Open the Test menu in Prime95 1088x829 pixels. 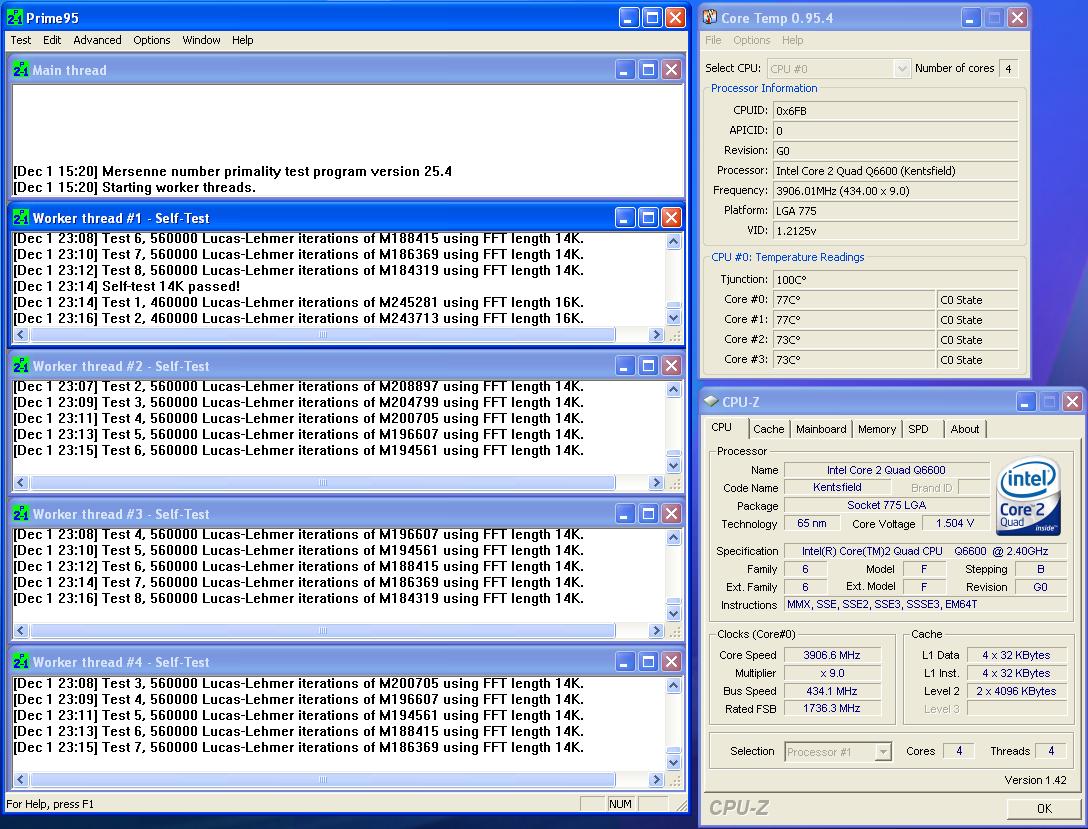21,40
